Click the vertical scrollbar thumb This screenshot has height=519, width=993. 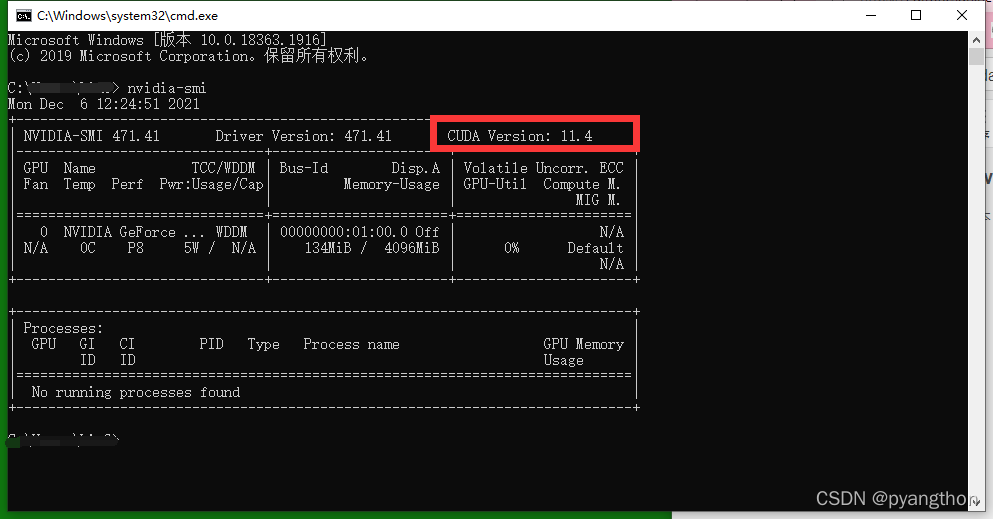(x=976, y=57)
